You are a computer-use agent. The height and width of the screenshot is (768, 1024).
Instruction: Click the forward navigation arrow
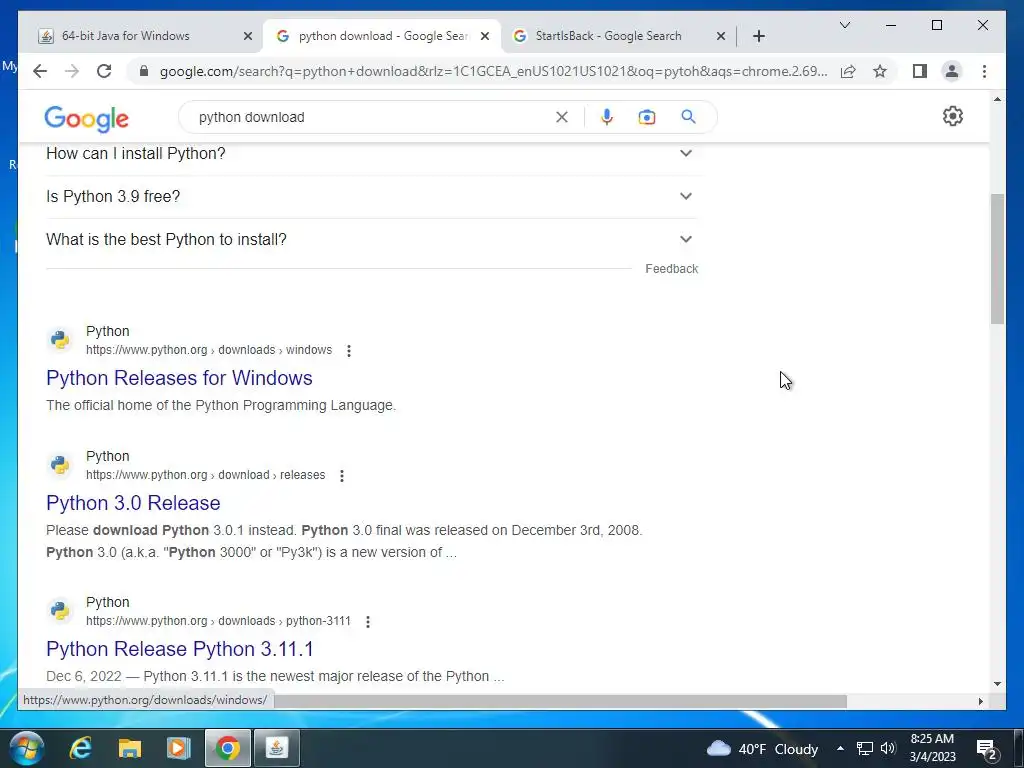tap(72, 71)
